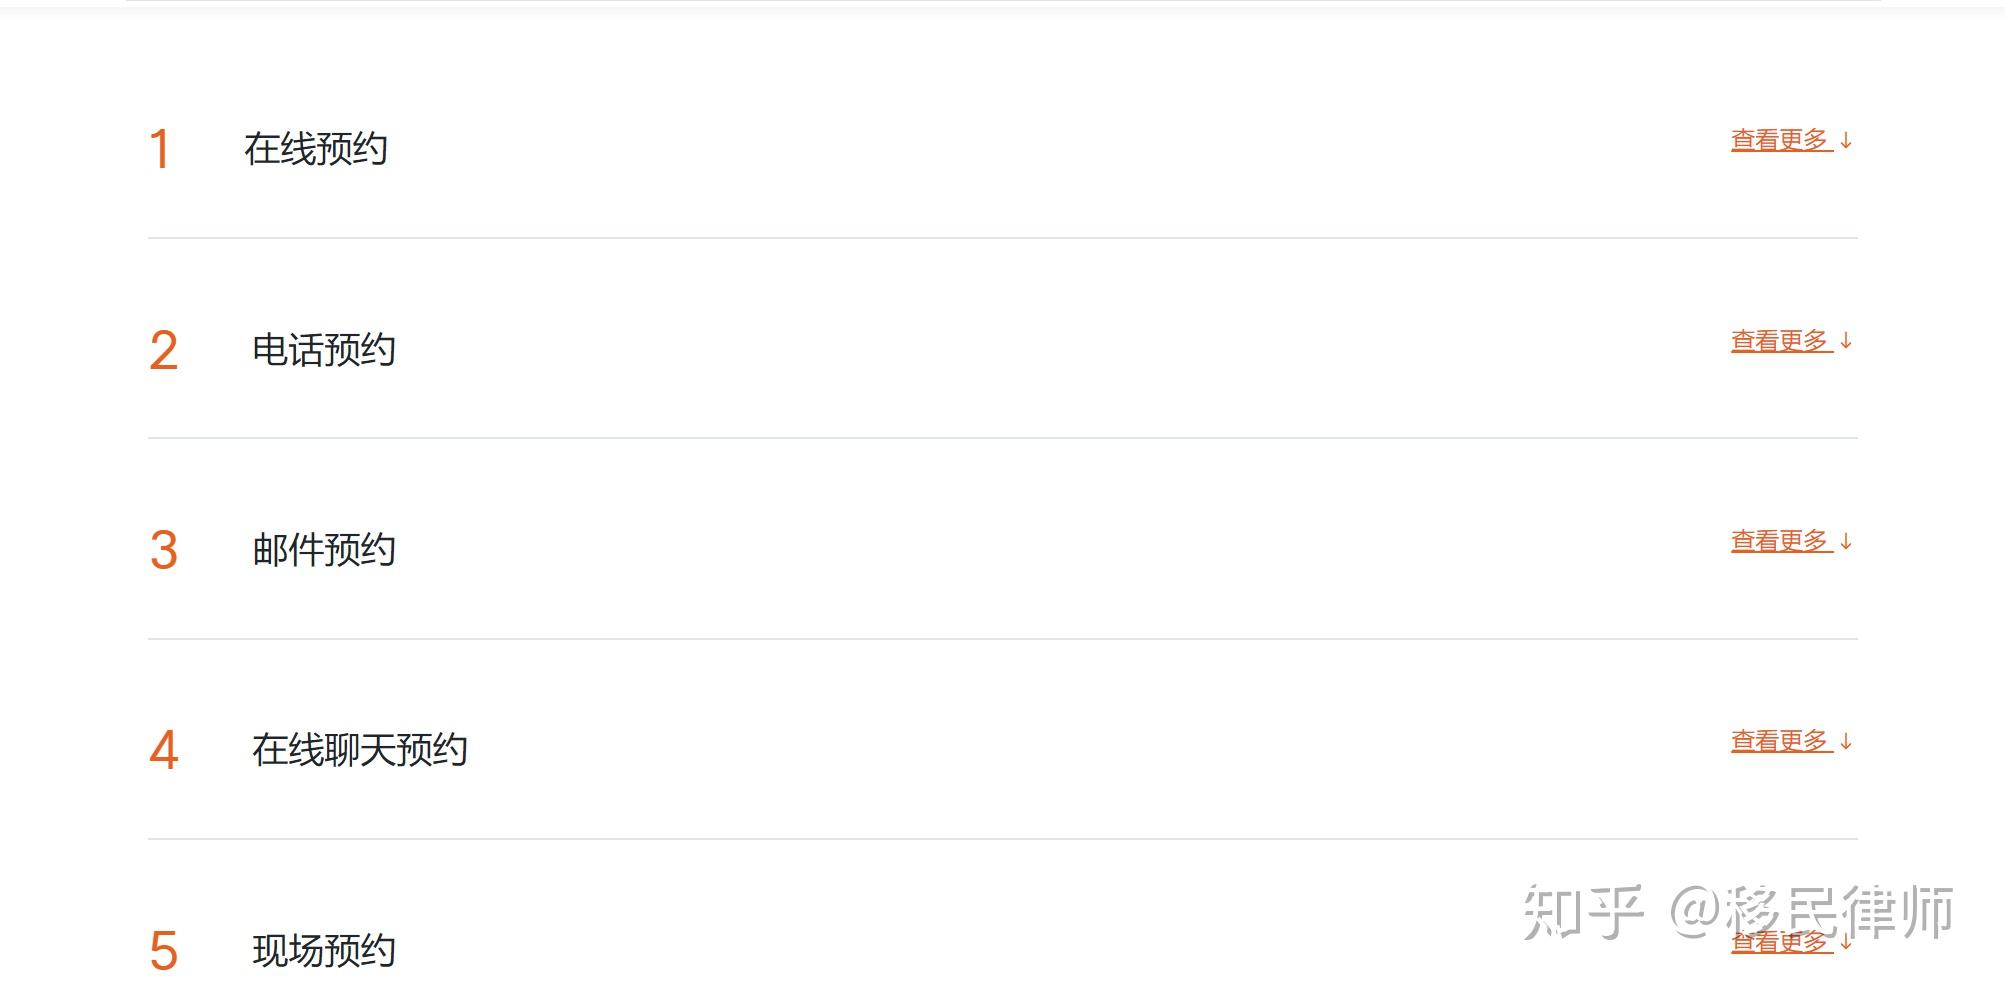The image size is (2005, 996).
Task: Click the down arrow icon beside 在线预约's 查看更多
Action: [x=1846, y=141]
